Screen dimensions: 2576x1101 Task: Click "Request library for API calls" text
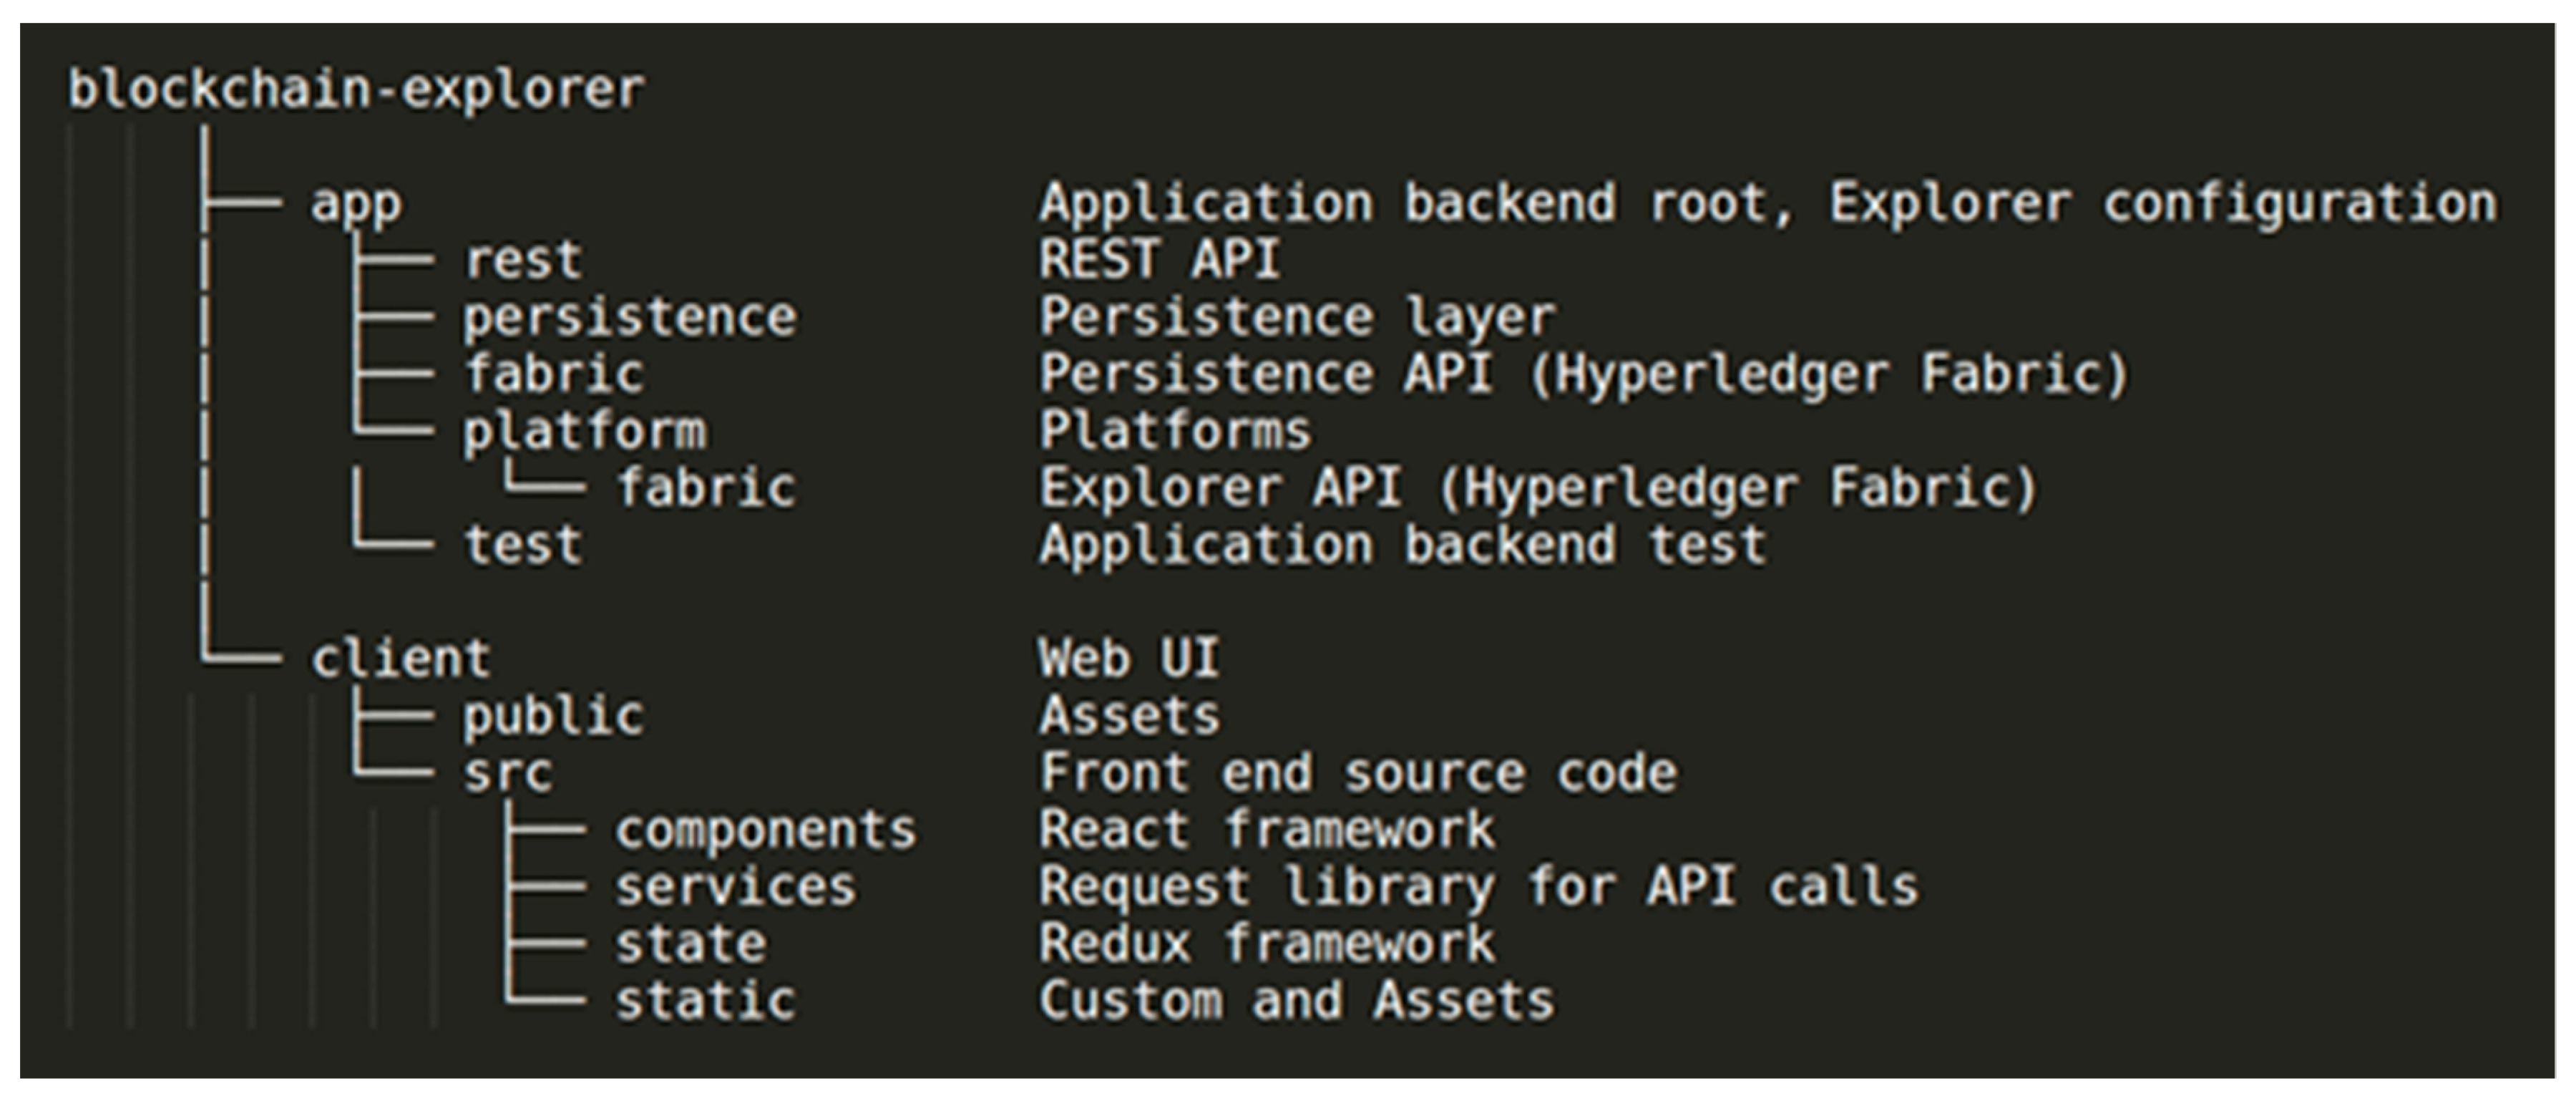click(x=1478, y=888)
